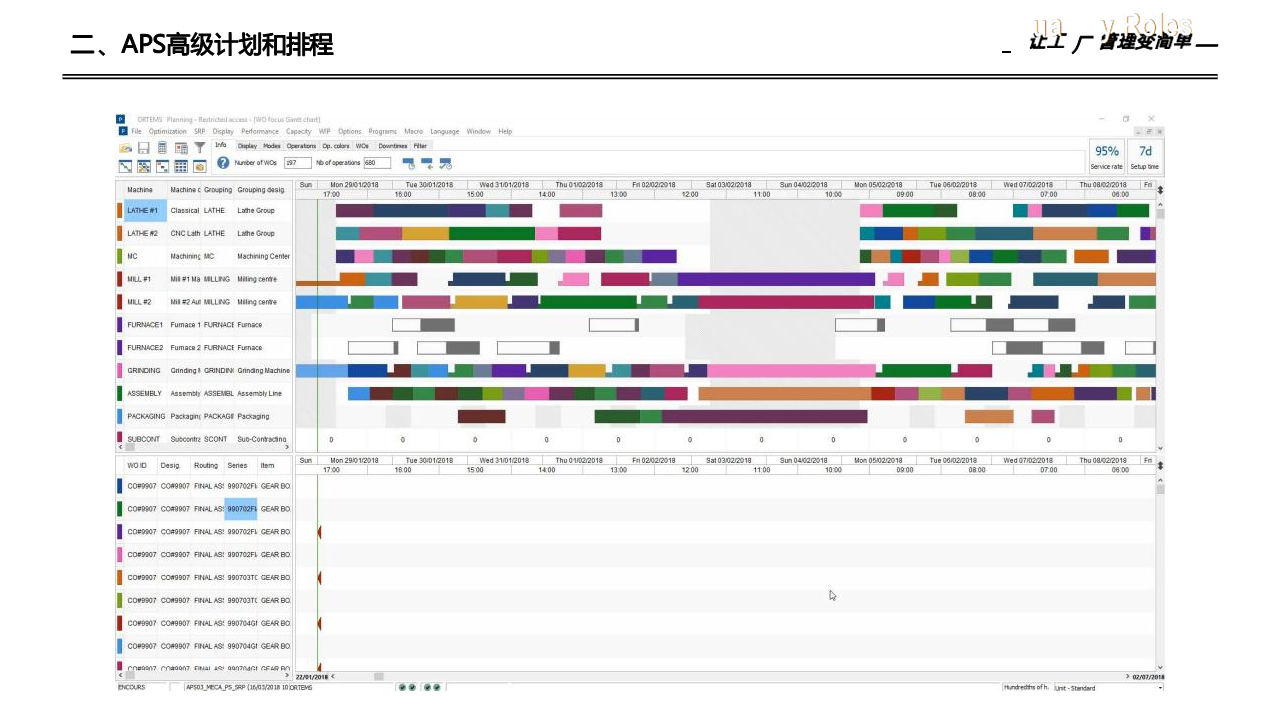Click the fourth green status bar indicator
Viewport: 1280px width, 720px height.
[436, 687]
